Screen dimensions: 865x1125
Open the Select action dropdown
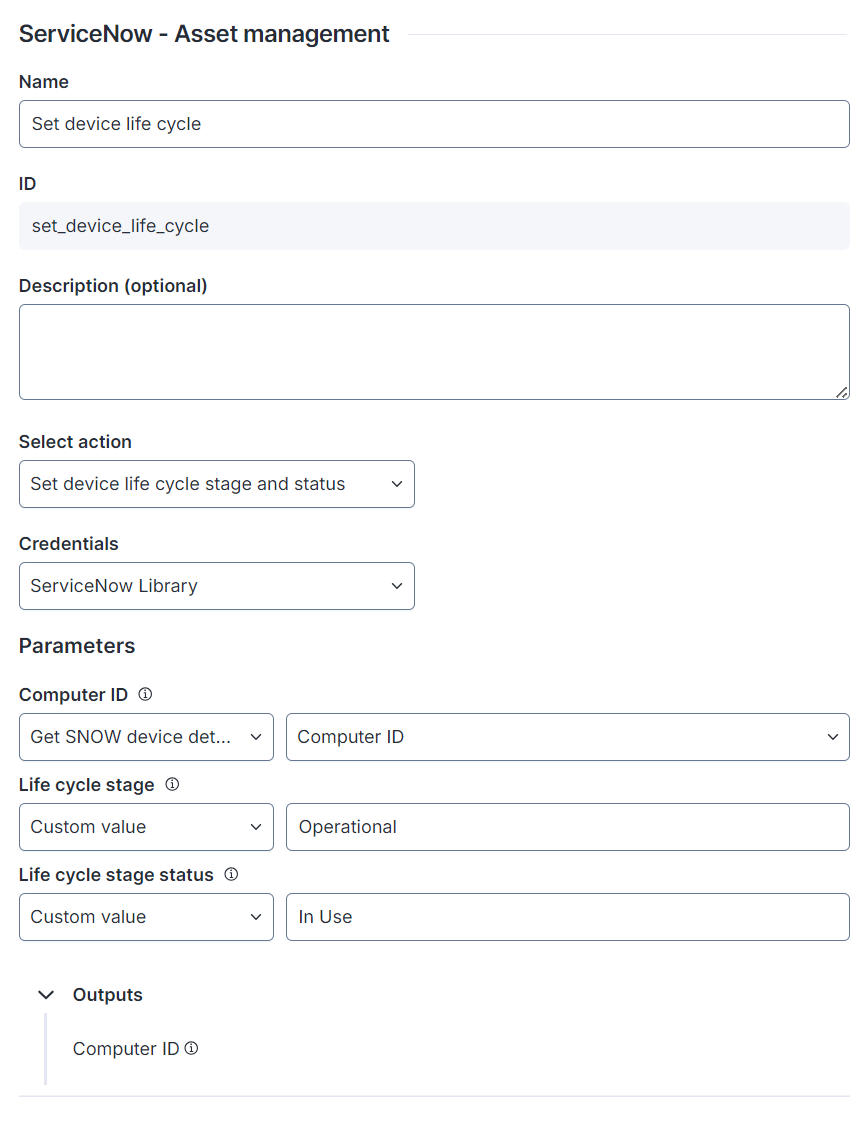pos(216,484)
